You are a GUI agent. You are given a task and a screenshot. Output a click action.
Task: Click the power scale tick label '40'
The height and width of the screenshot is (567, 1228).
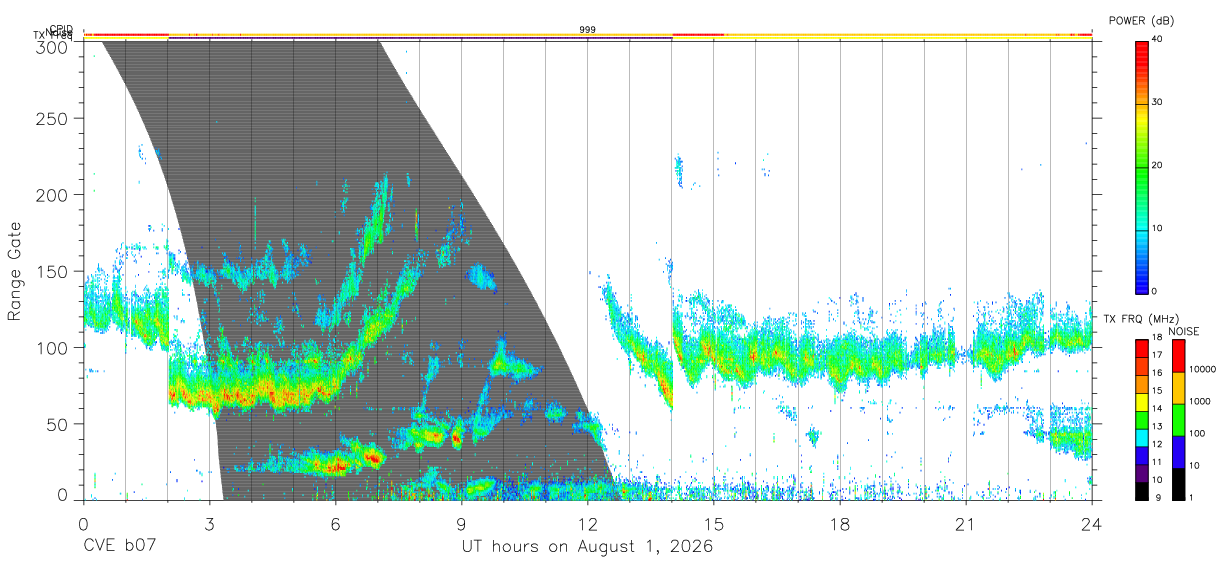coord(1158,40)
